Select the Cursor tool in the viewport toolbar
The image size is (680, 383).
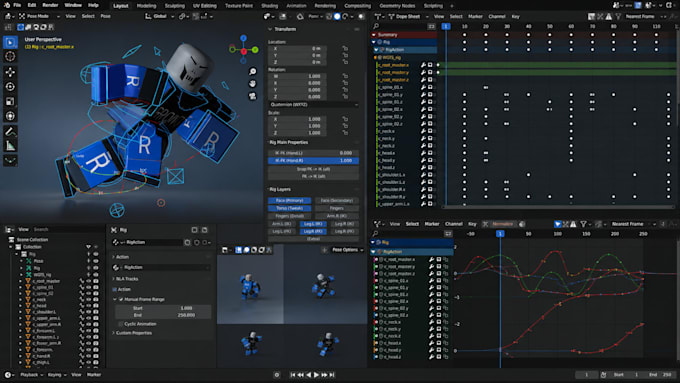pyautogui.click(x=10, y=56)
